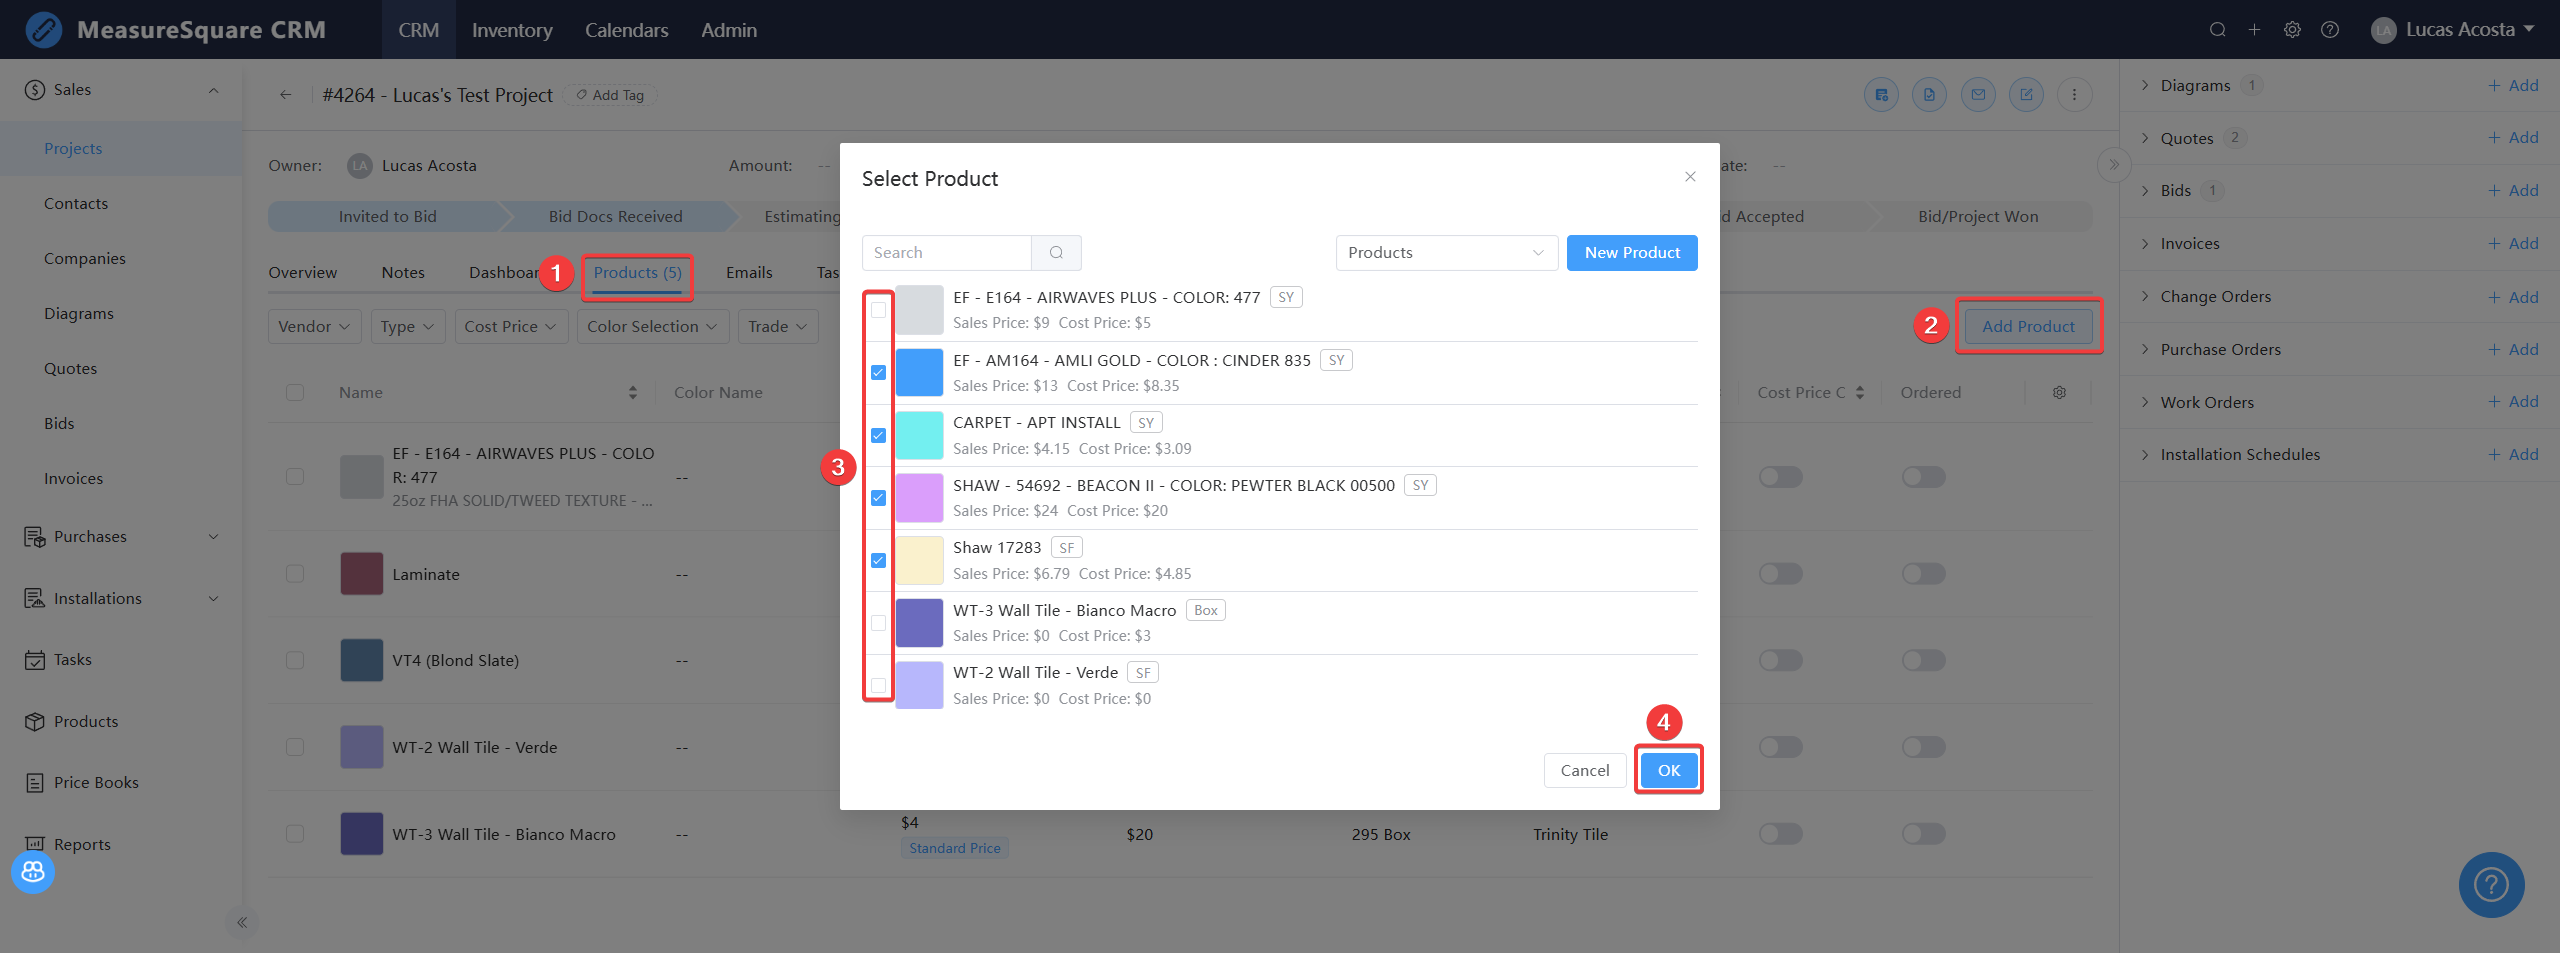2560x953 pixels.
Task: Open the Type filter dropdown
Action: tap(408, 327)
